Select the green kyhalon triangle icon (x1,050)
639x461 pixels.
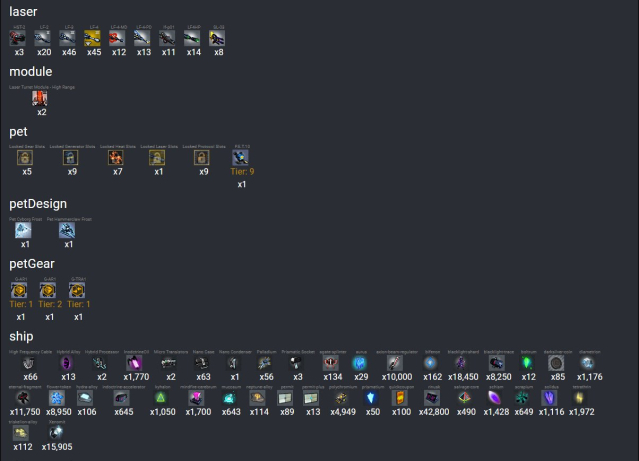pyautogui.click(x=161, y=397)
